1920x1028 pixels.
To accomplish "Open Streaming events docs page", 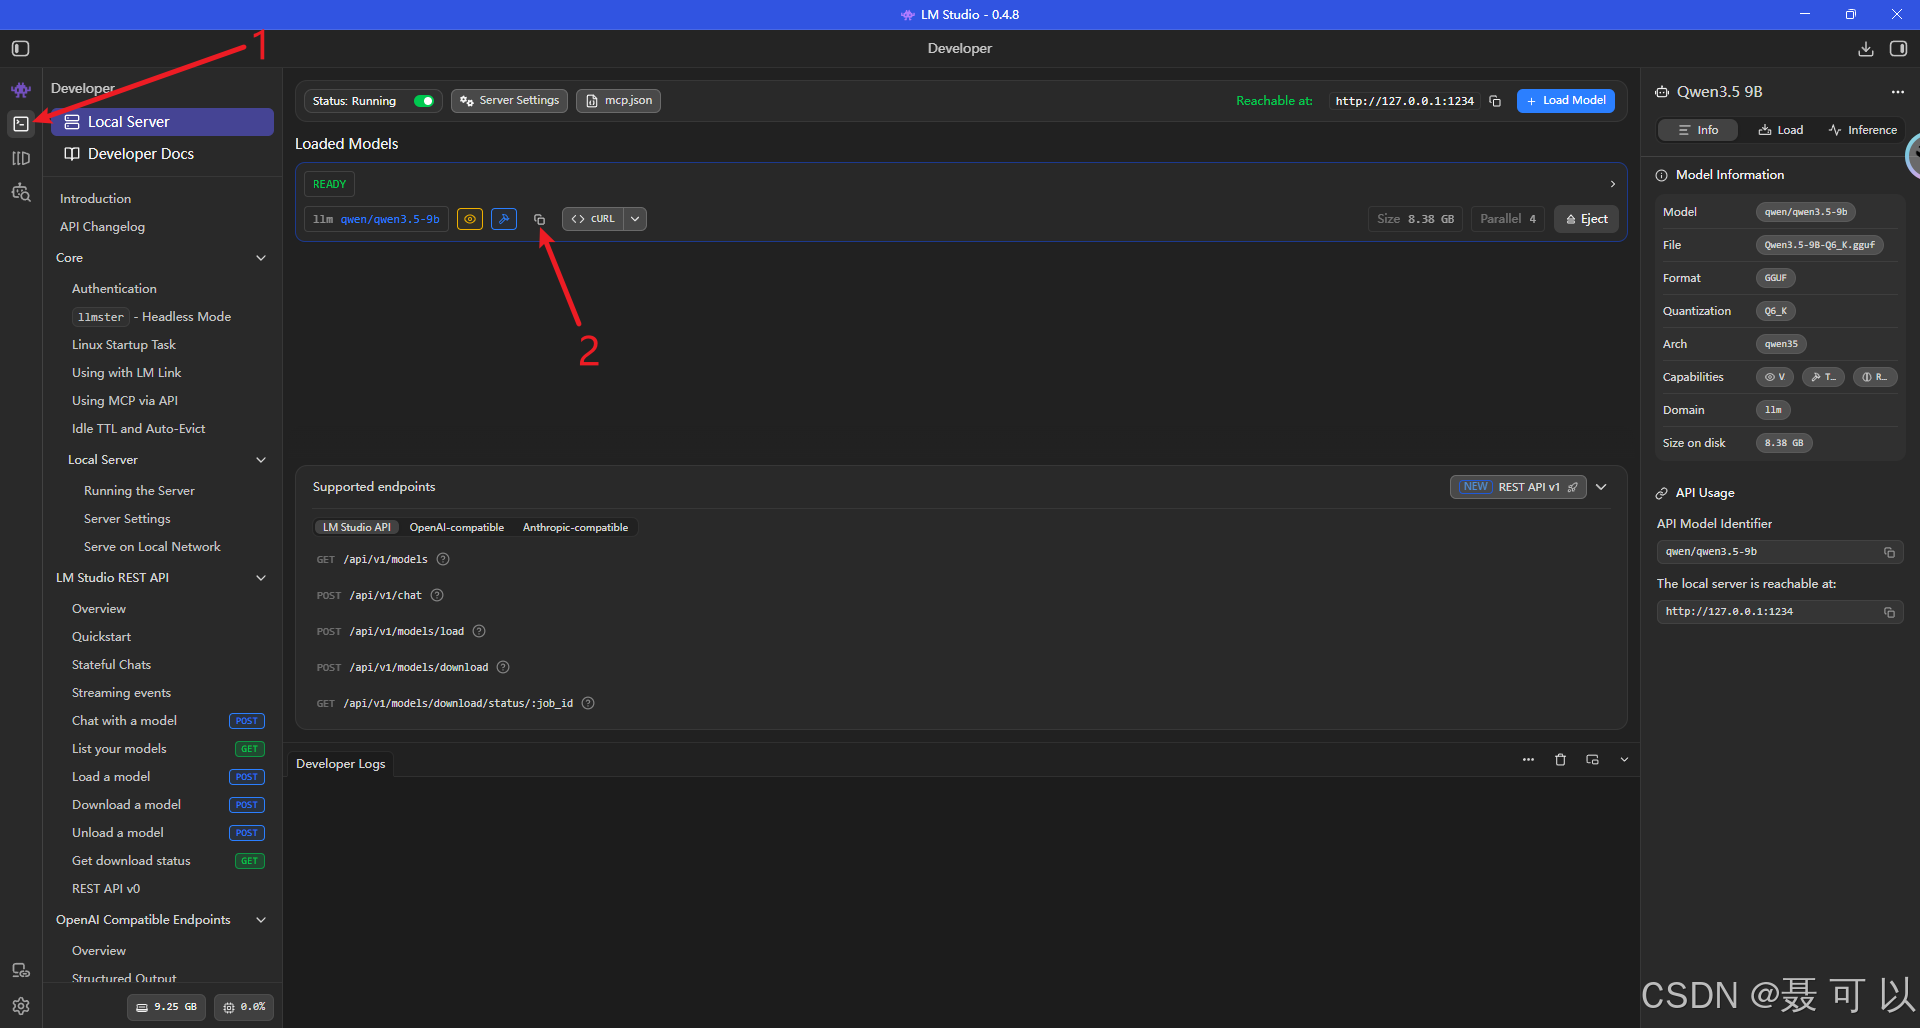I will (121, 693).
